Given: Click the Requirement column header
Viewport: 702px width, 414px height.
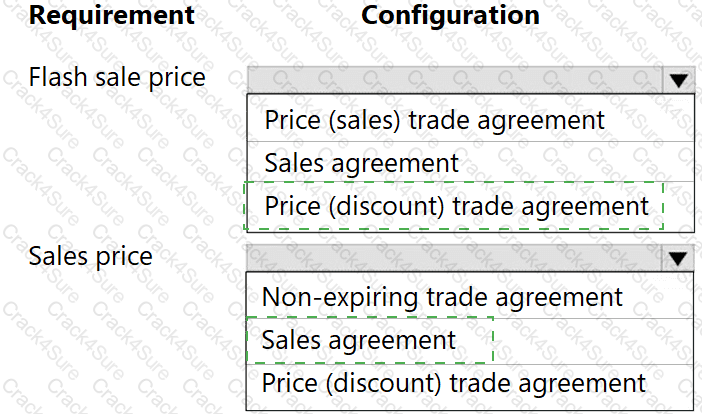Looking at the screenshot, I should point(111,15).
